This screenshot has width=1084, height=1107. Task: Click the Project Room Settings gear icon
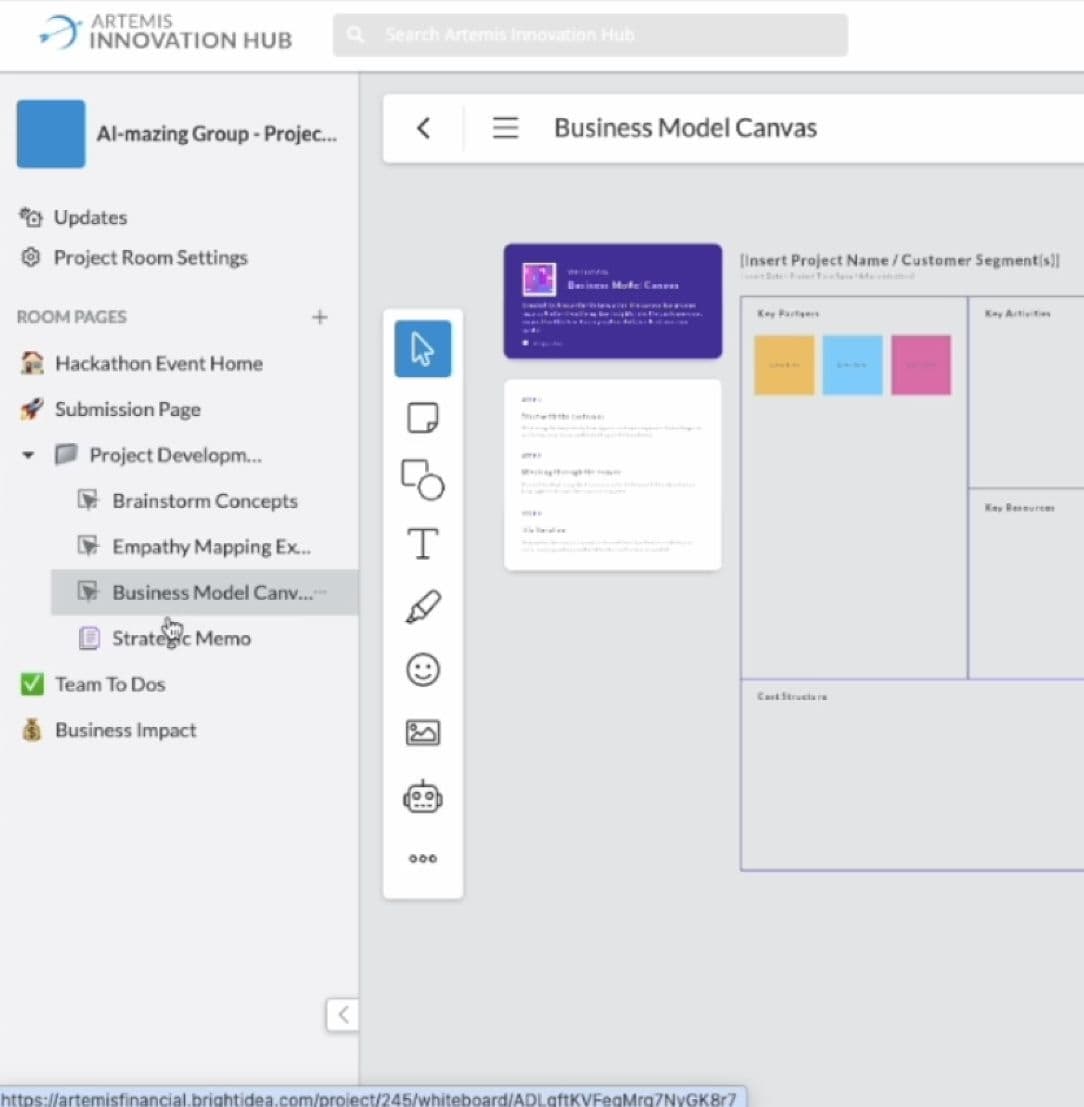[x=30, y=257]
